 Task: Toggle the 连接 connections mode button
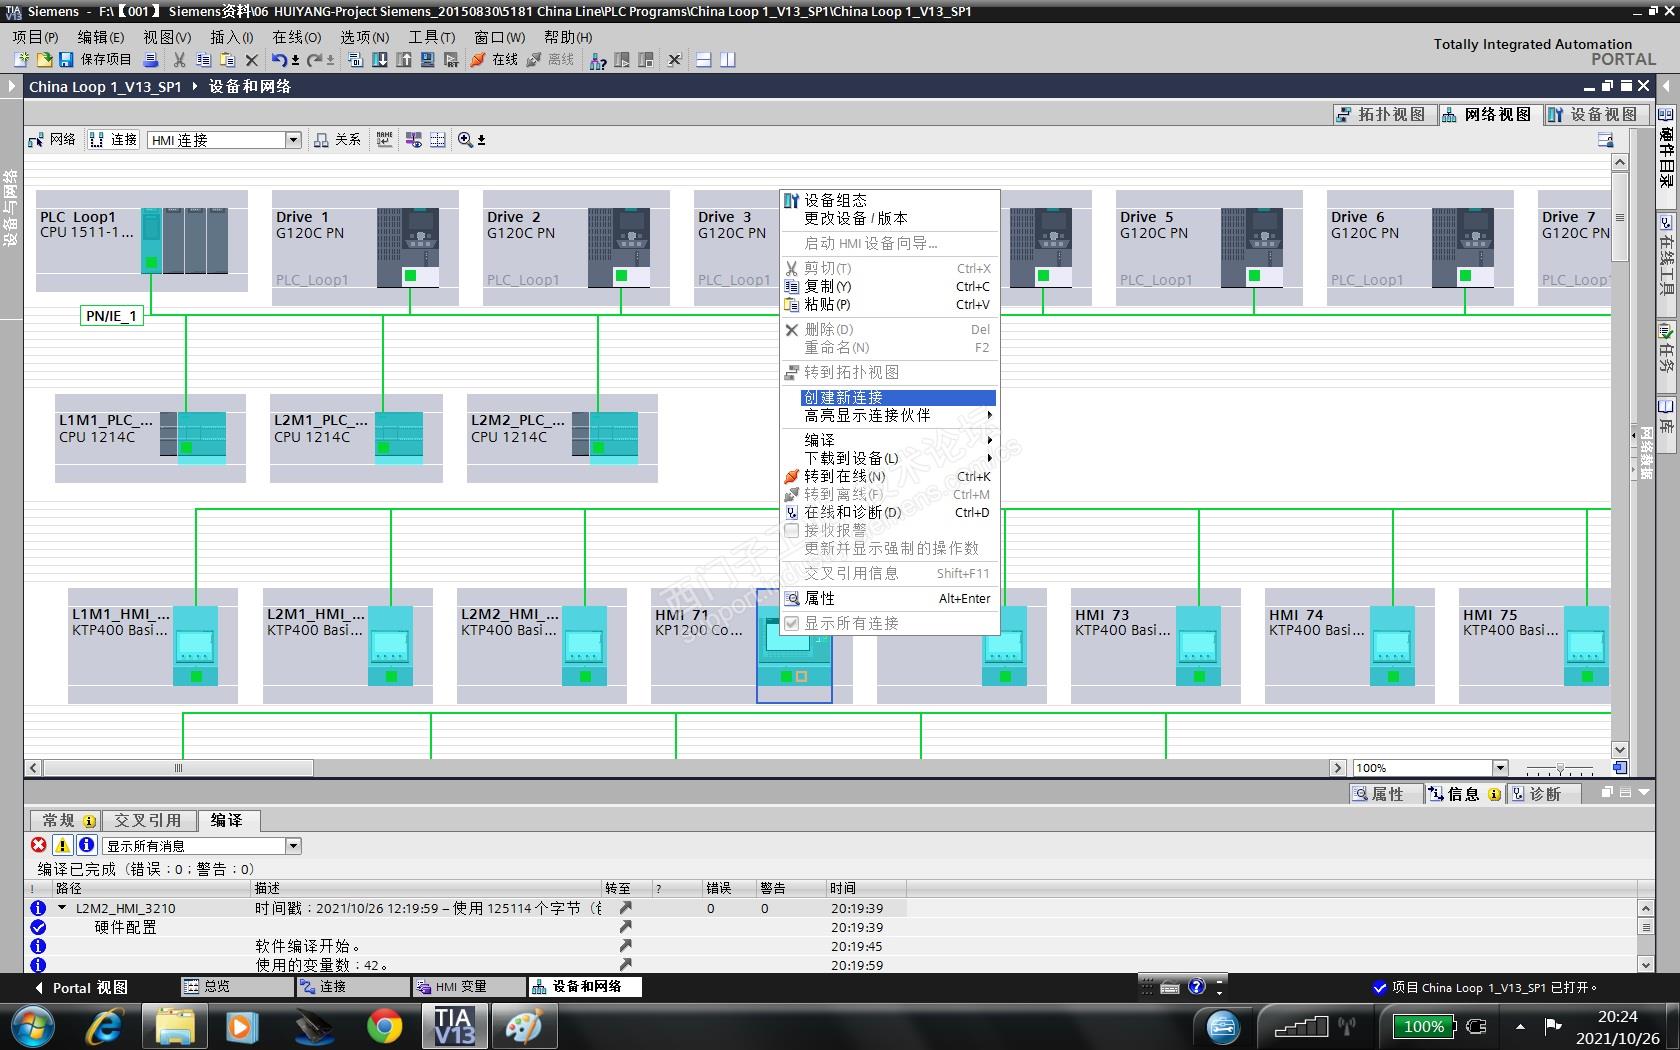(x=113, y=140)
